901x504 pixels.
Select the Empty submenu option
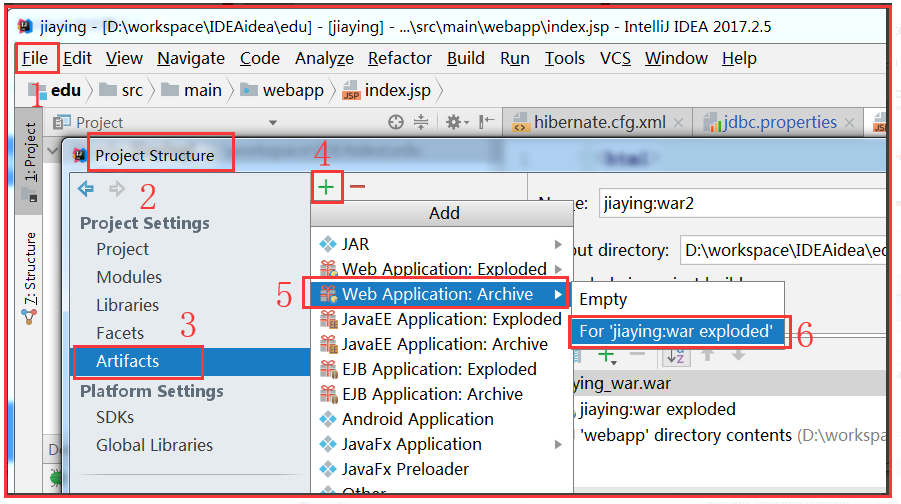(x=677, y=299)
